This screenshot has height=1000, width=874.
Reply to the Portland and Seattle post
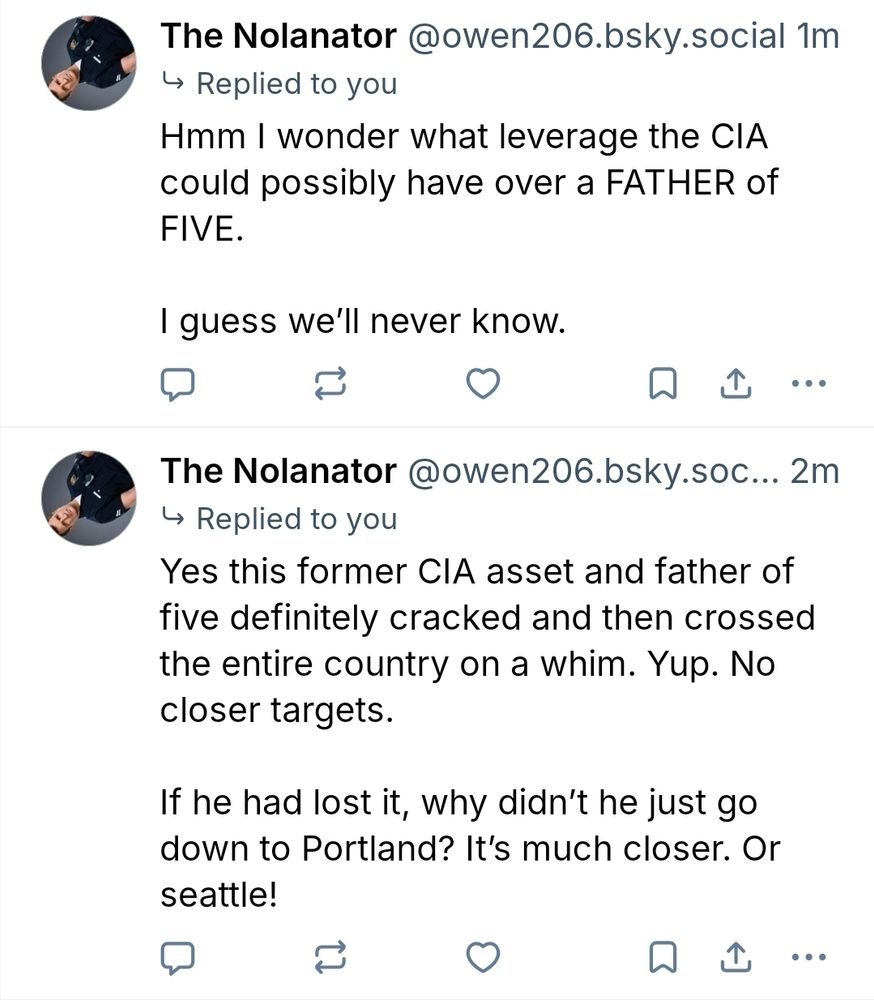point(177,958)
